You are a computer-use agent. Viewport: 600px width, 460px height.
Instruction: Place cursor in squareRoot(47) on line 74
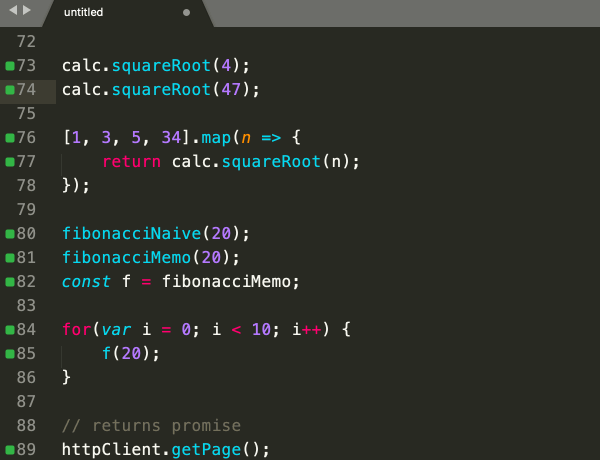coord(181,90)
